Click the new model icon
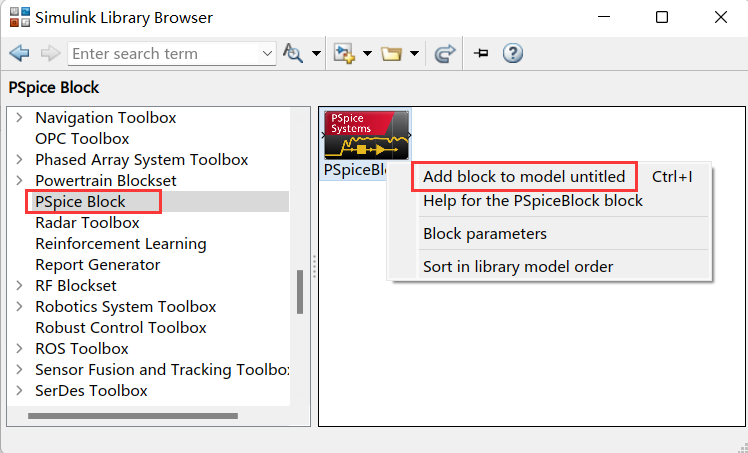 coord(344,53)
